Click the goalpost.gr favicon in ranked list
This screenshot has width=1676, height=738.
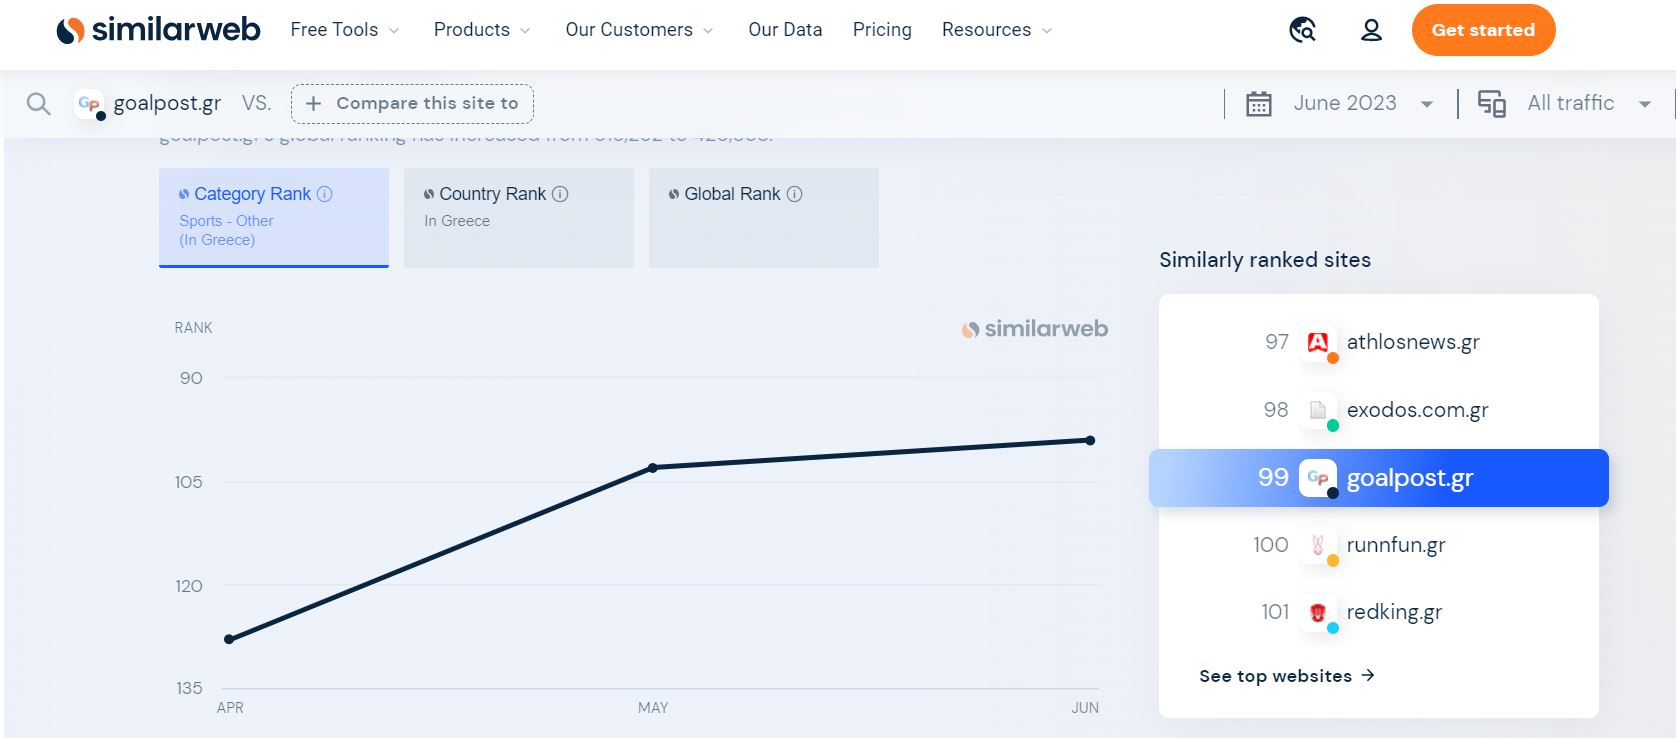click(x=1318, y=478)
